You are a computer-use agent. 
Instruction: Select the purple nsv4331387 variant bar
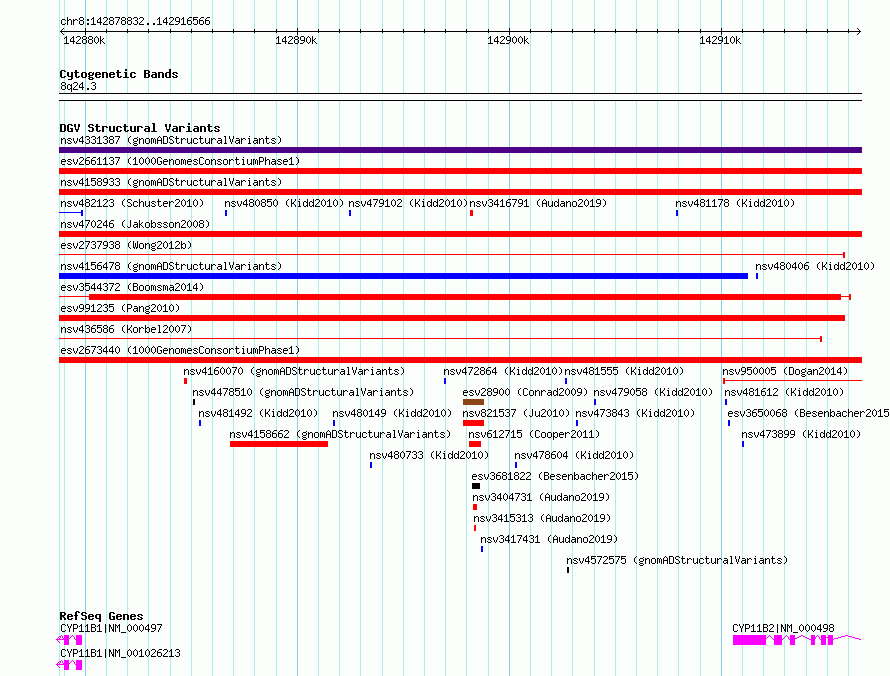click(x=460, y=150)
